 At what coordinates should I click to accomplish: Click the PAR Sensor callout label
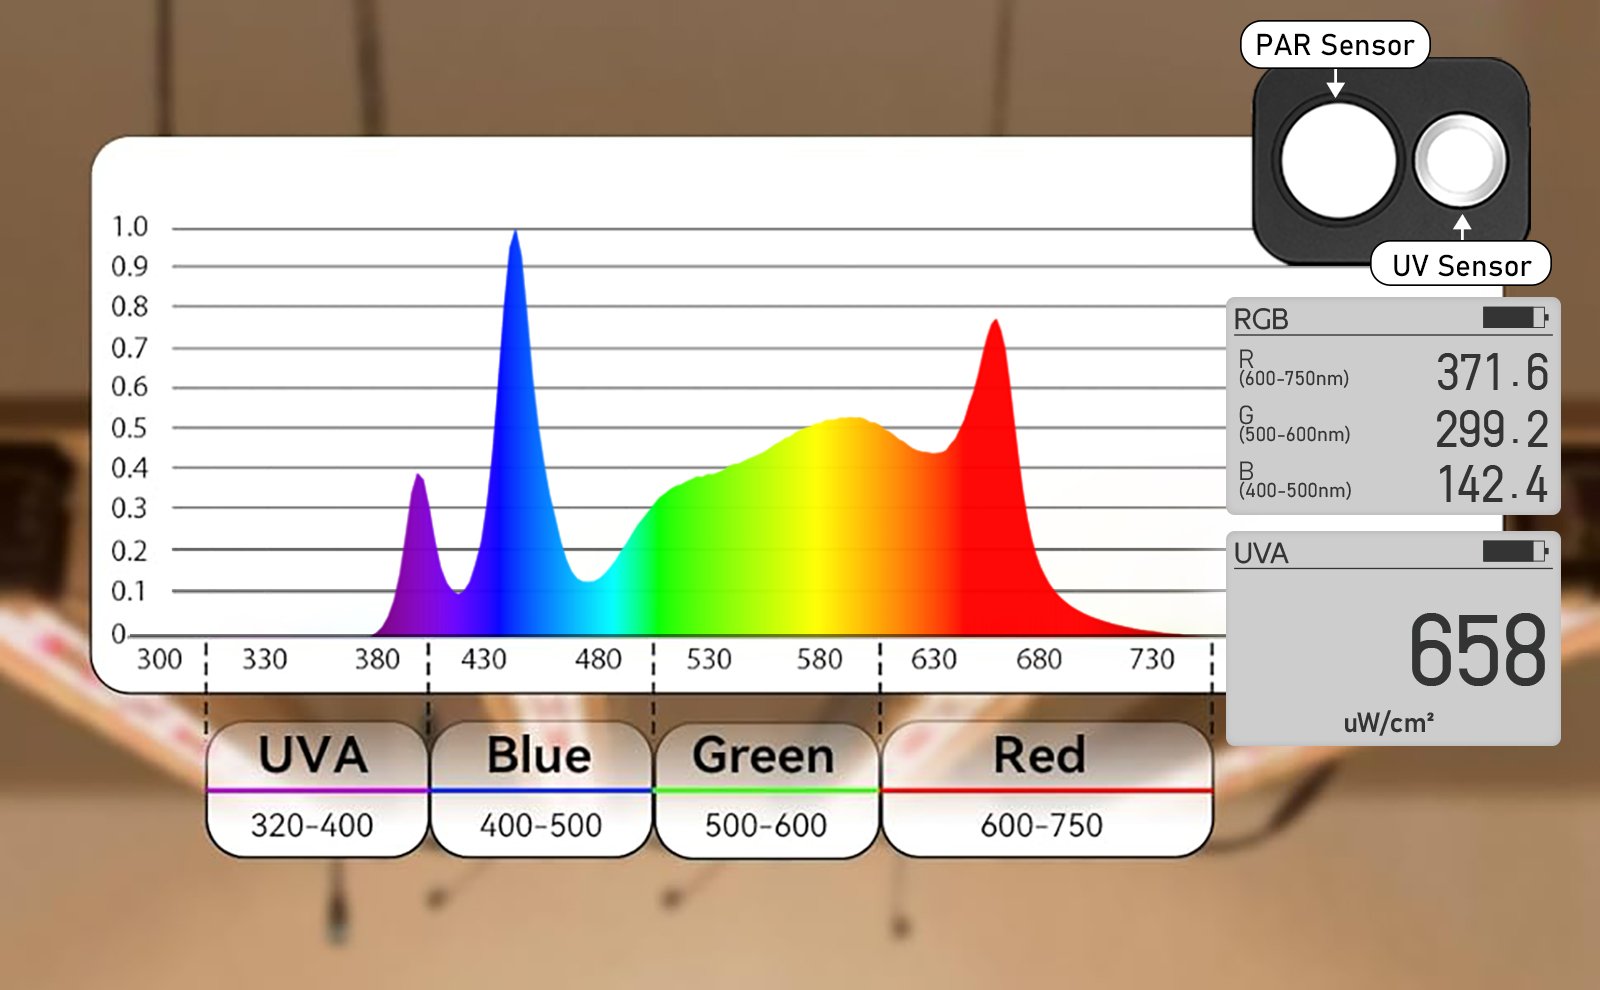(1336, 44)
